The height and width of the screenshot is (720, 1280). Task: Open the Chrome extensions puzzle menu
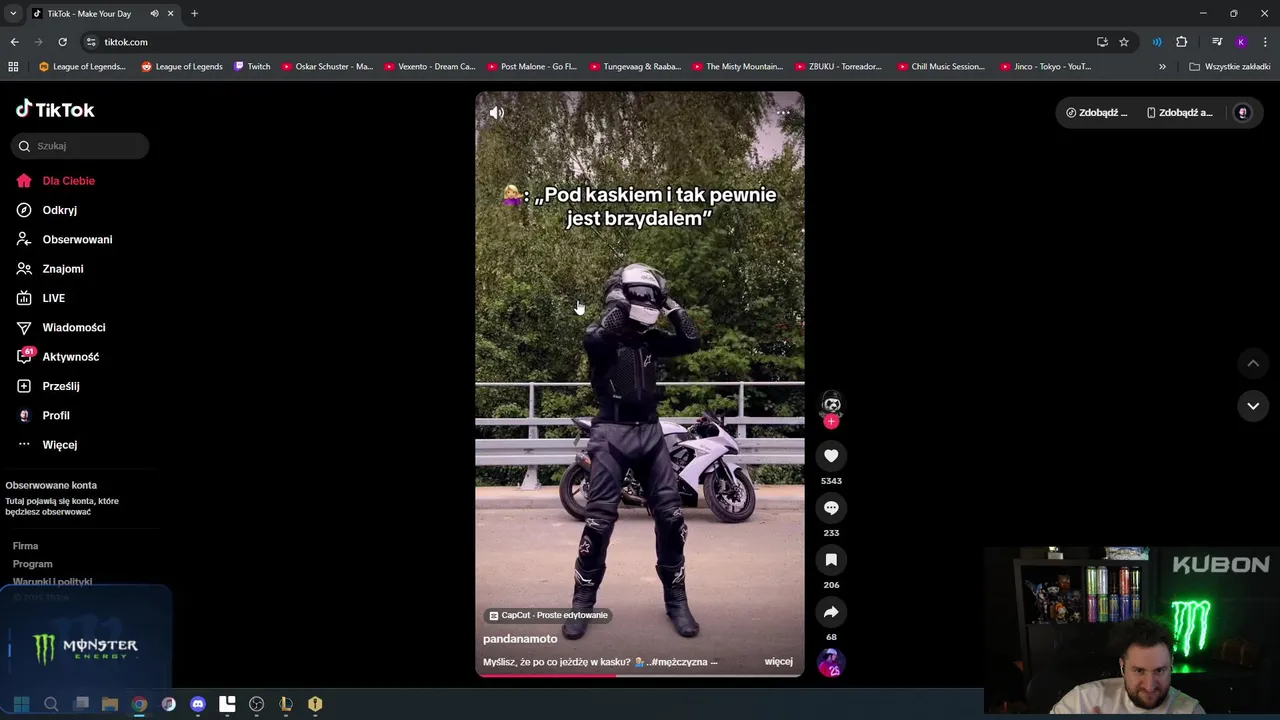pyautogui.click(x=1181, y=42)
